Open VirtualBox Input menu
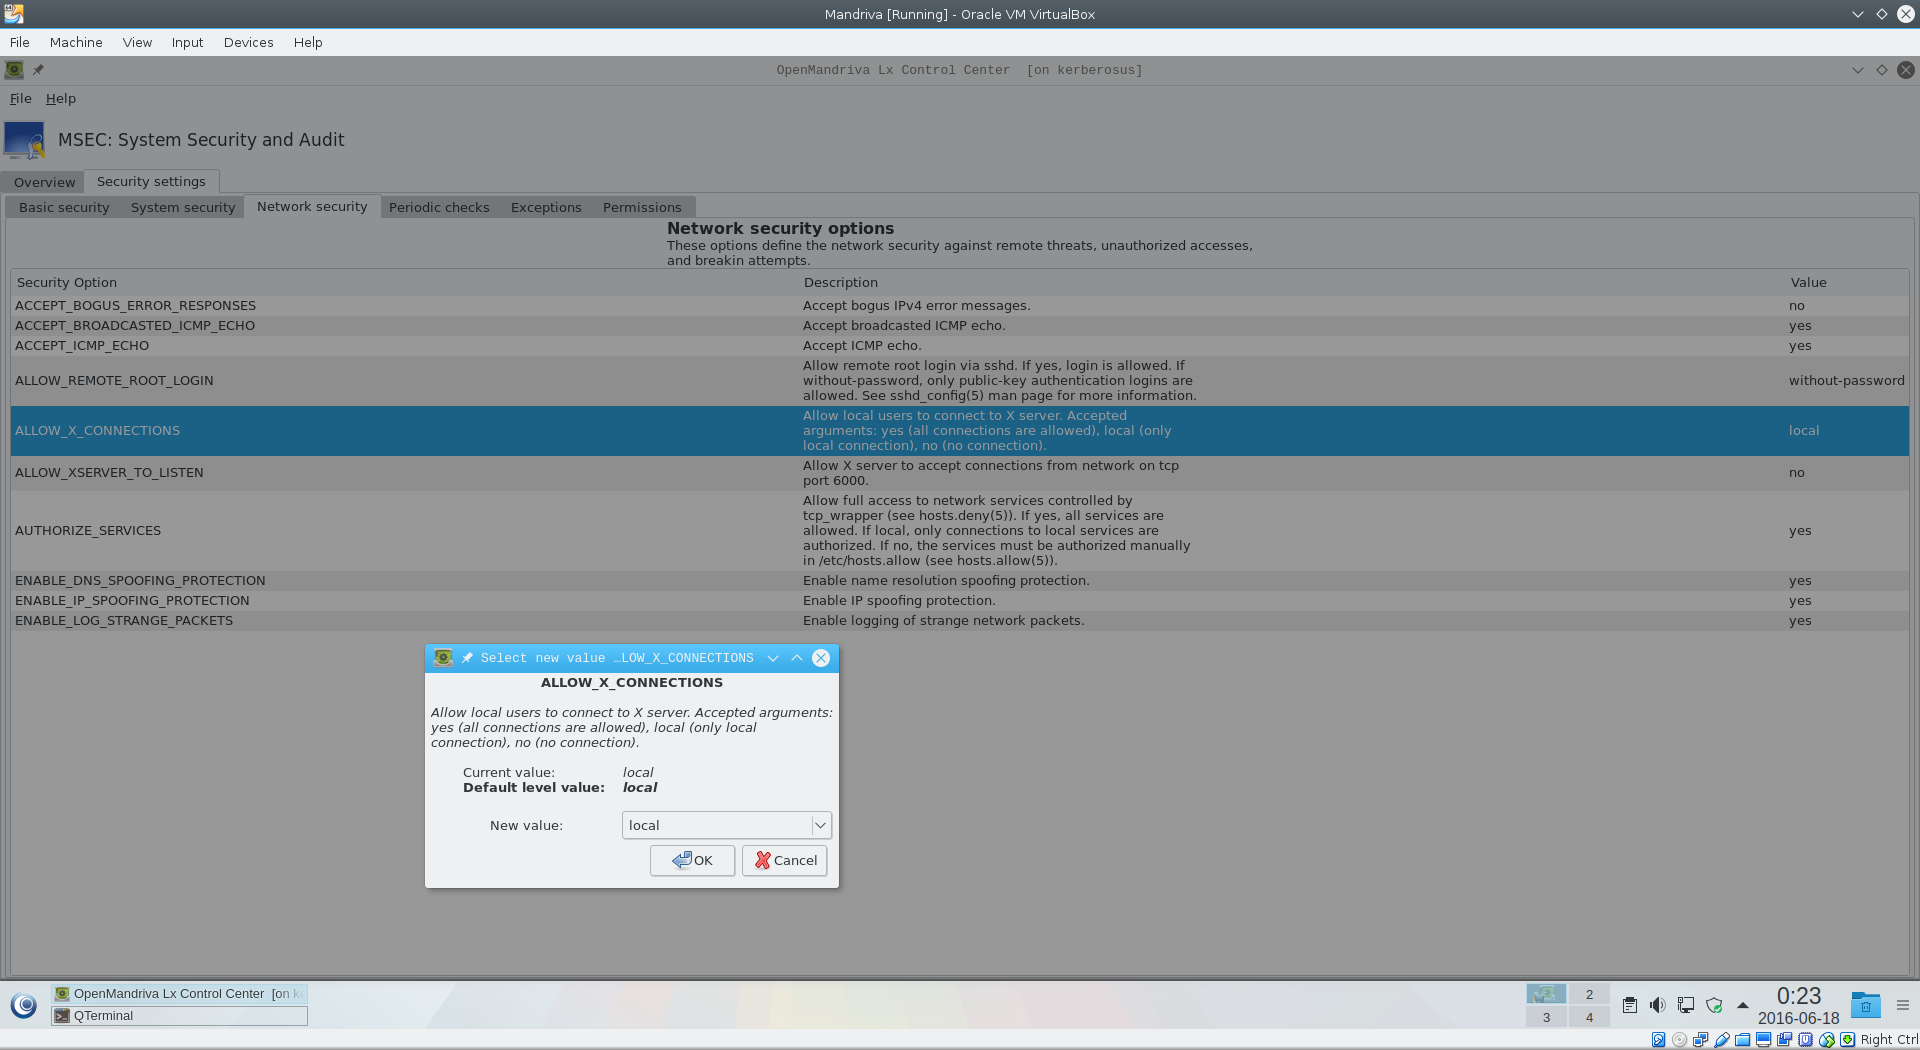The image size is (1920, 1050). click(187, 42)
